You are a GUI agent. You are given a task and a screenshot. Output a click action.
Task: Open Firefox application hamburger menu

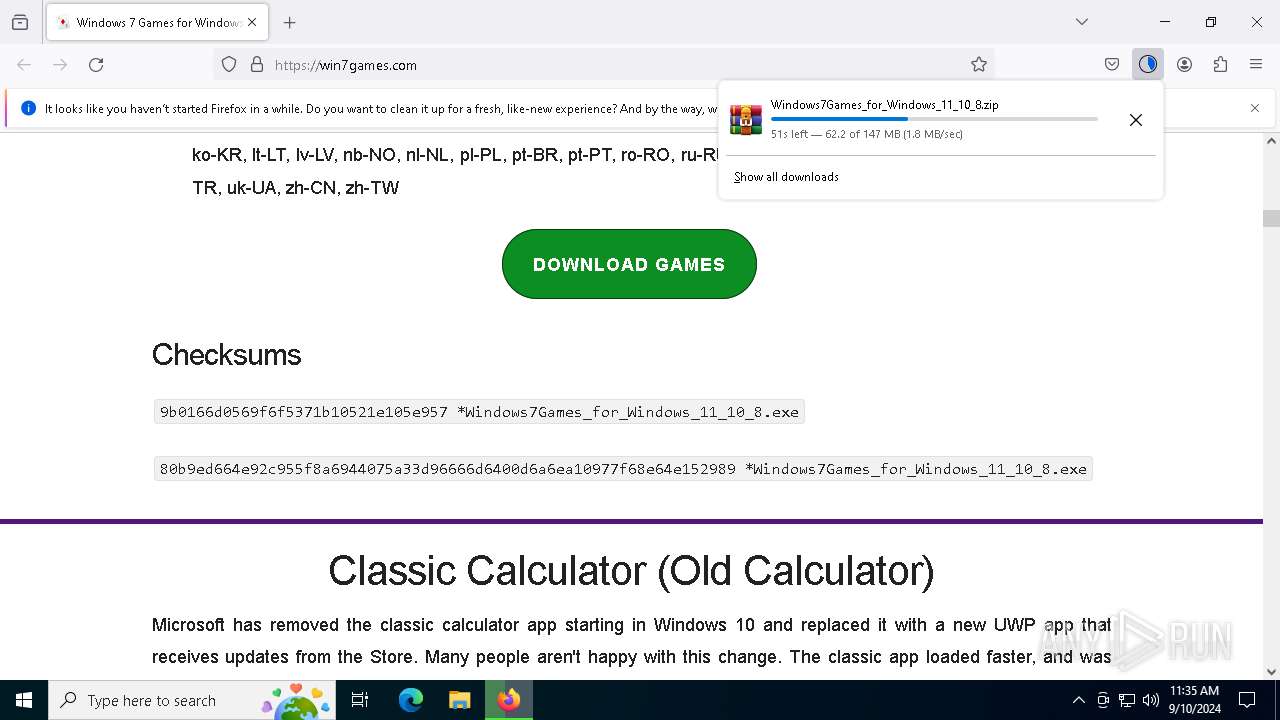(1256, 64)
